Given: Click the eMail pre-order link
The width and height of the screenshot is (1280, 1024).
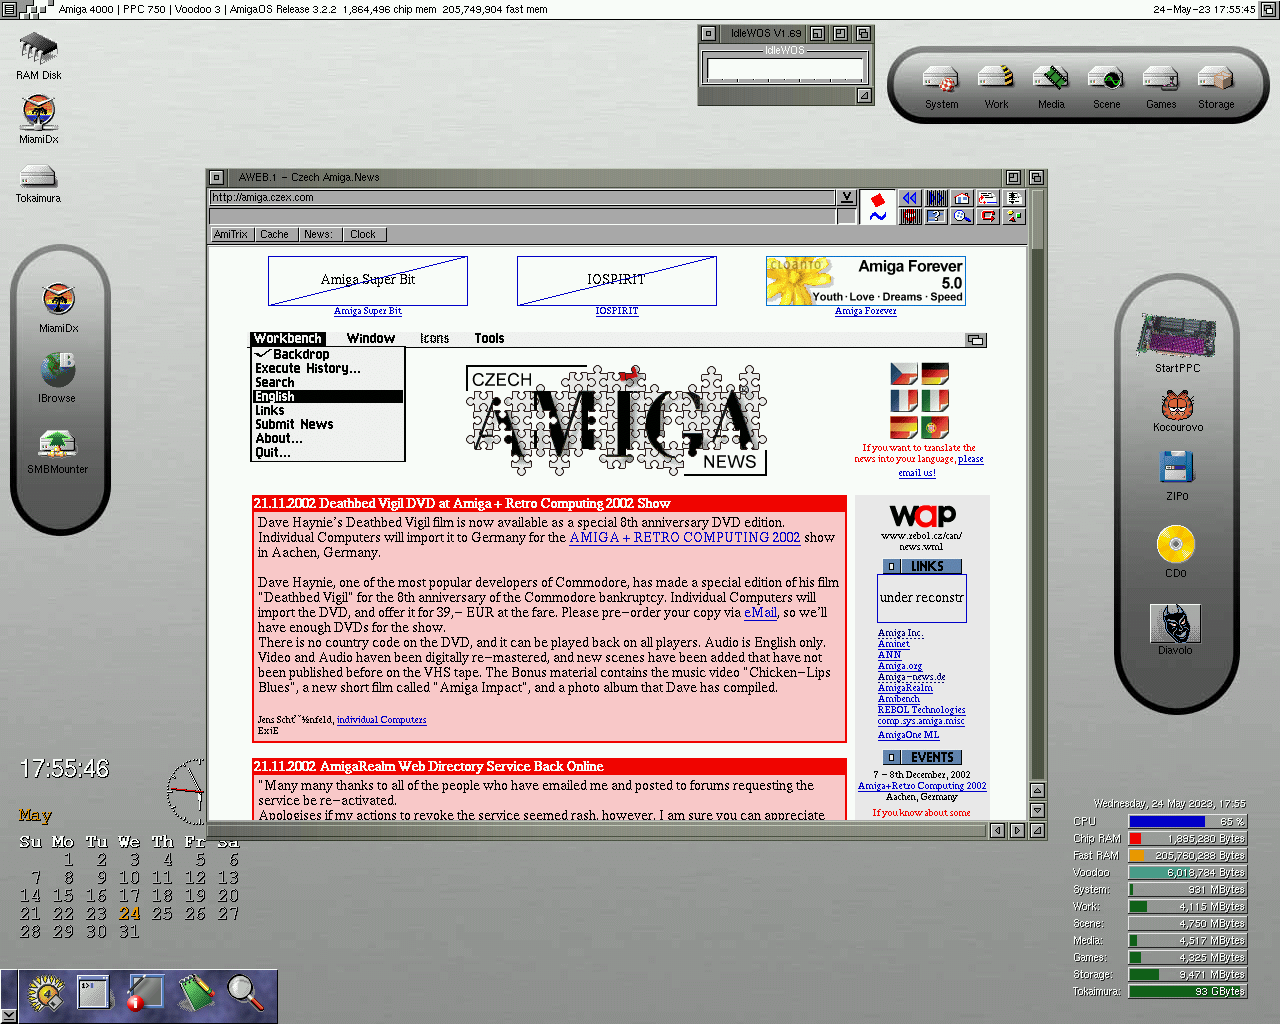Looking at the screenshot, I should 760,613.
